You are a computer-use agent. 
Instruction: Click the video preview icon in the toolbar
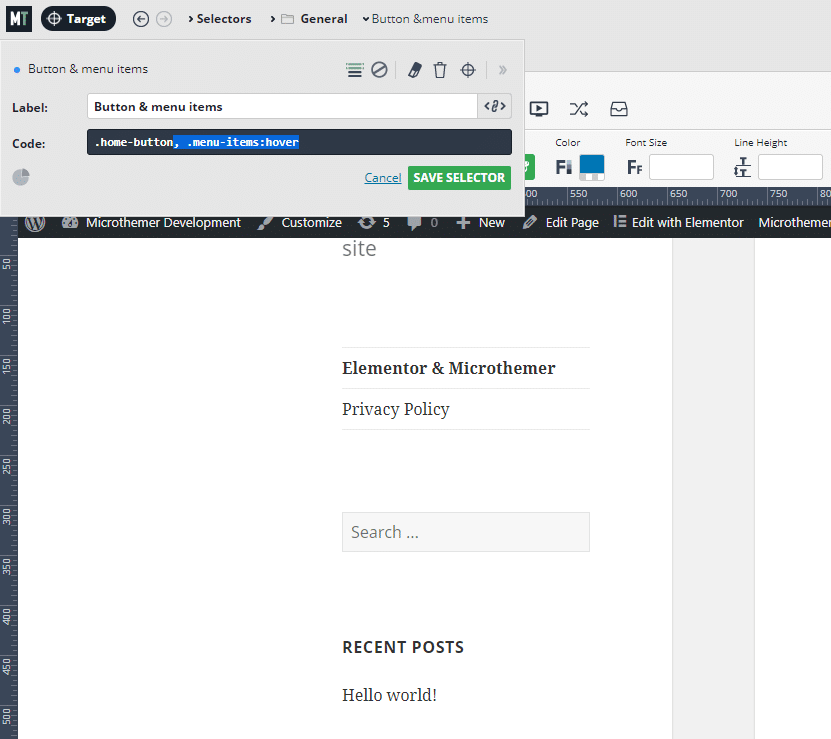point(539,108)
